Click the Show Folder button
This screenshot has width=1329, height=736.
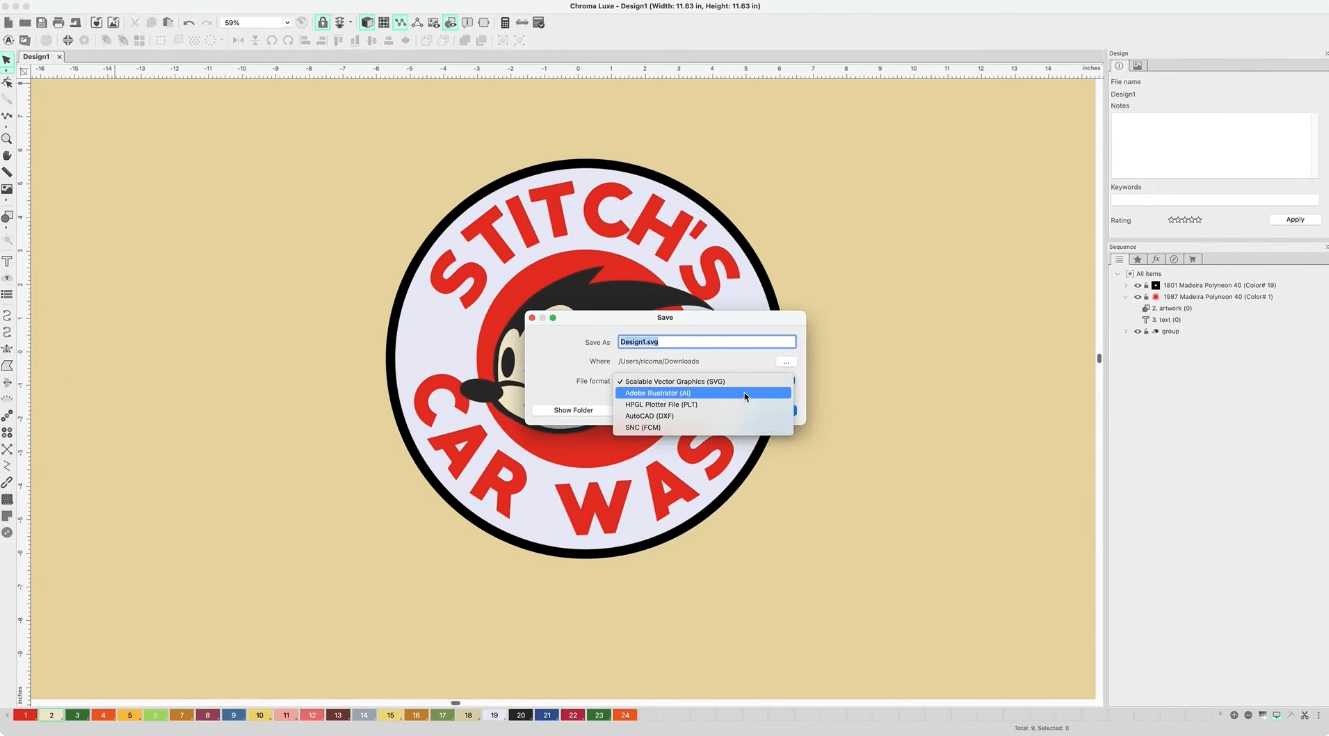(x=573, y=410)
